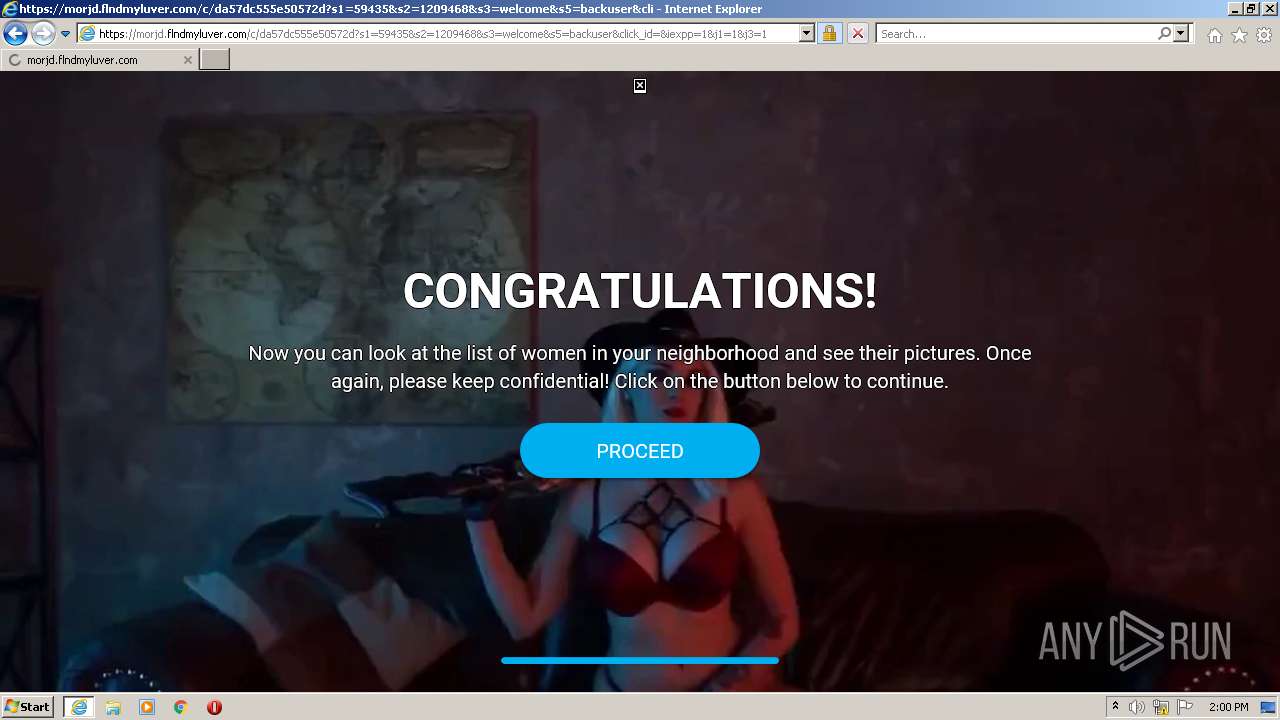
Task: Click the PROCEED button
Action: (x=640, y=451)
